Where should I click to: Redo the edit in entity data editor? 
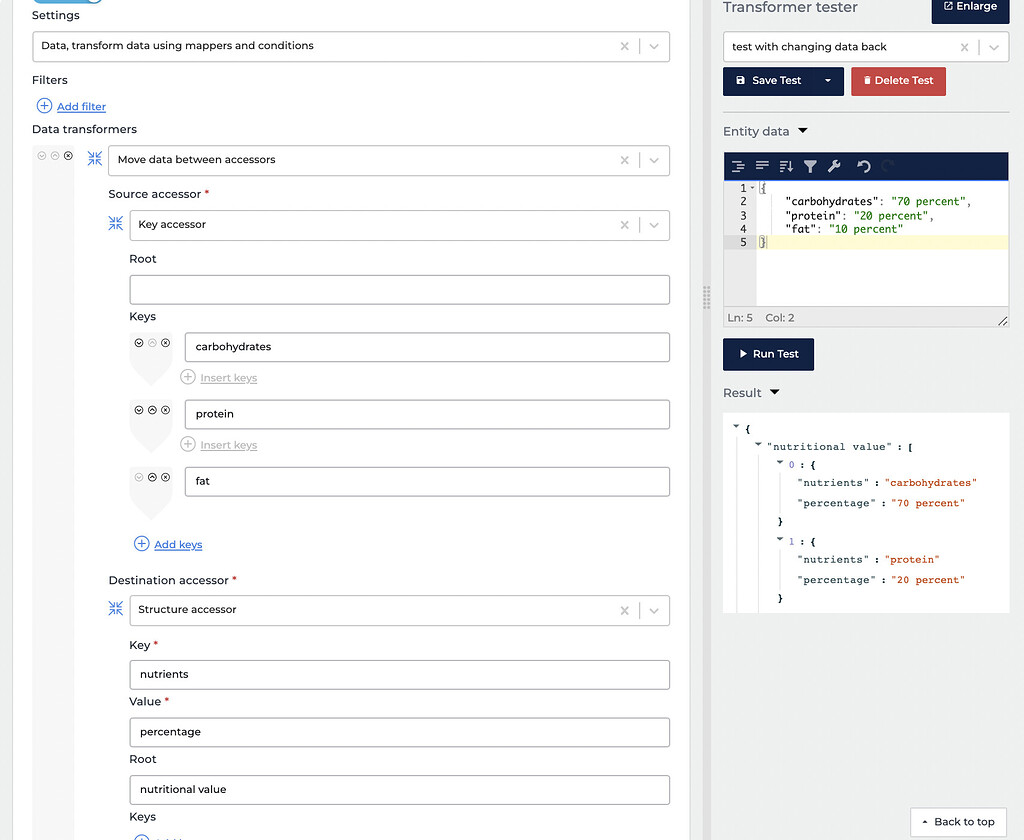(888, 167)
